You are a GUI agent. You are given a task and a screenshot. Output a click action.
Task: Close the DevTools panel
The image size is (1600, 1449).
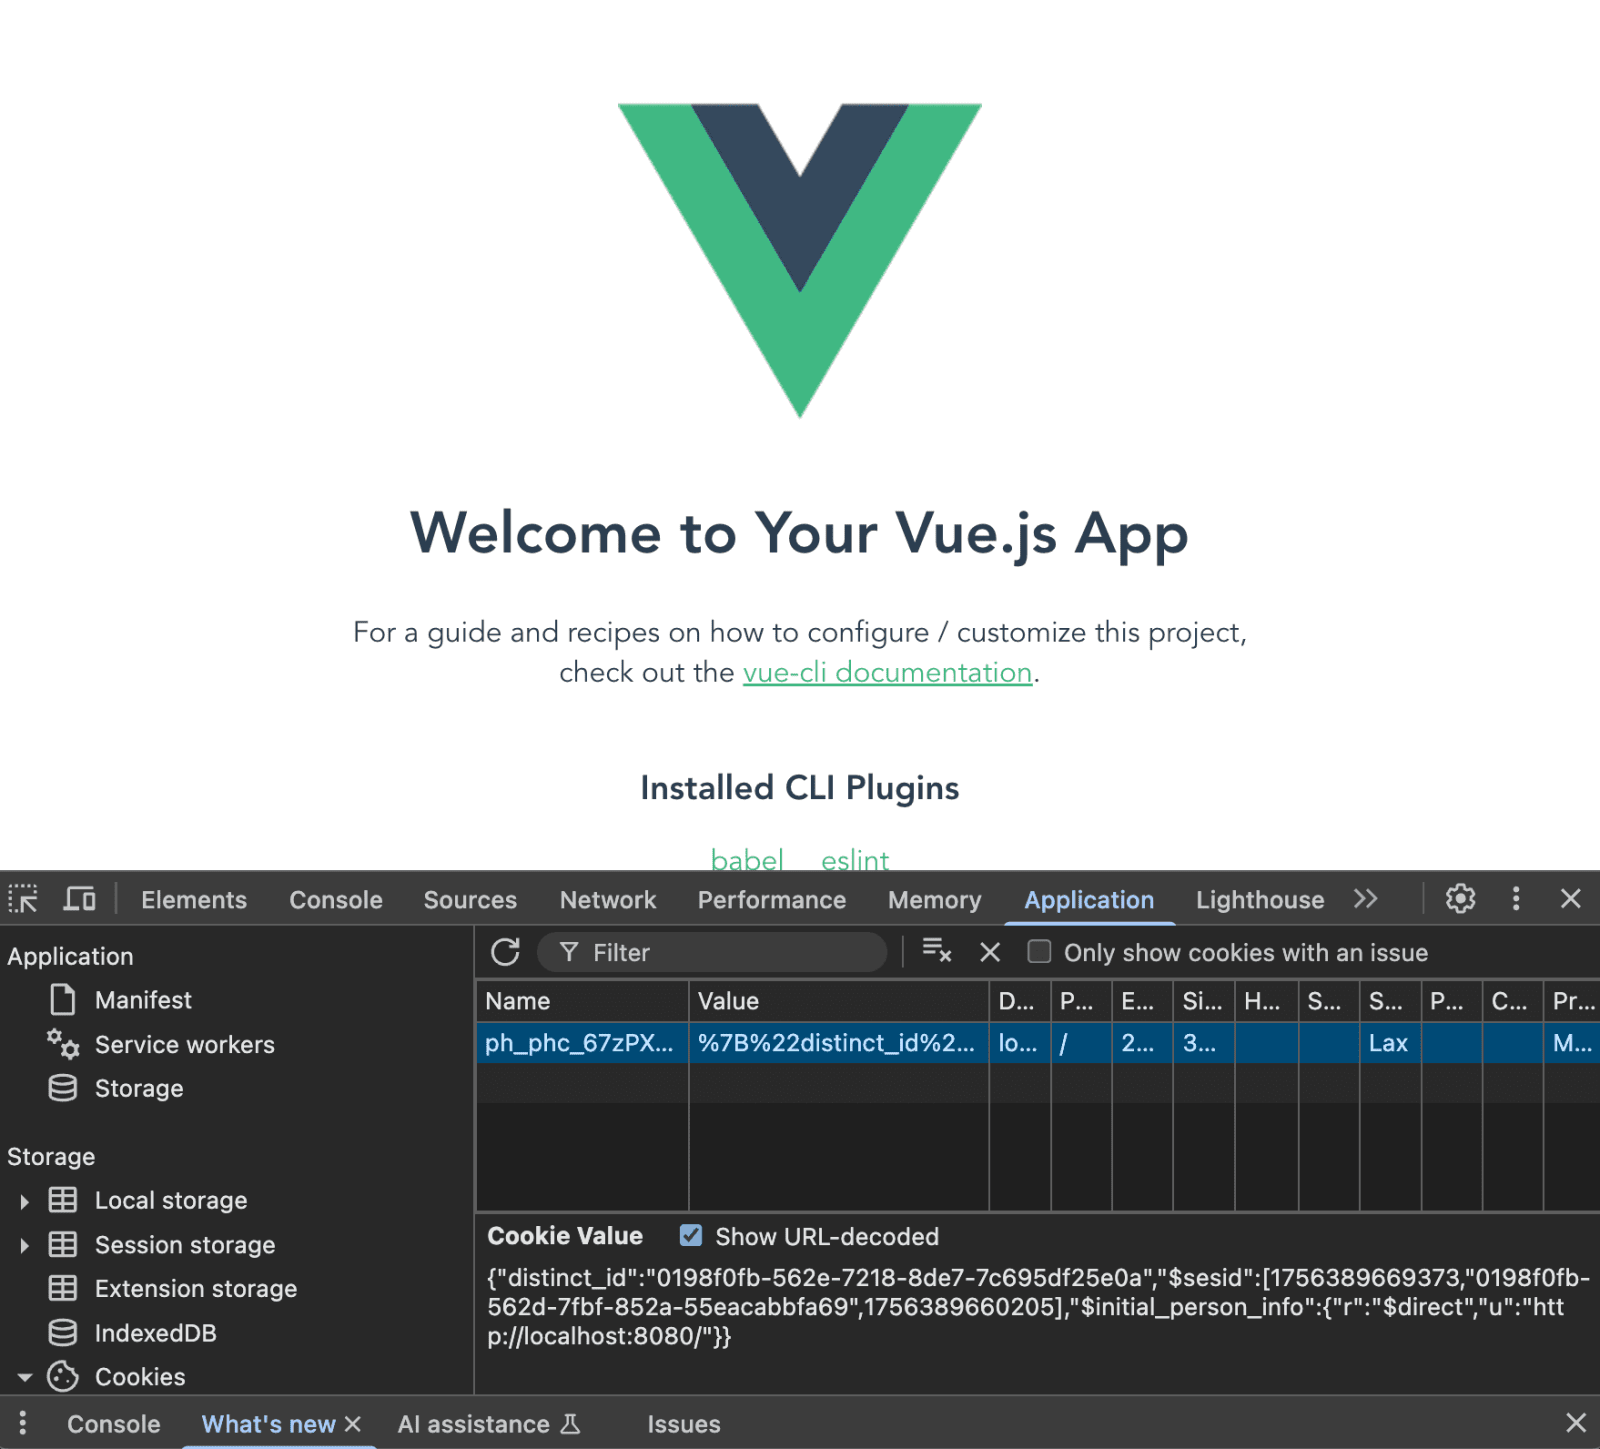click(1571, 899)
